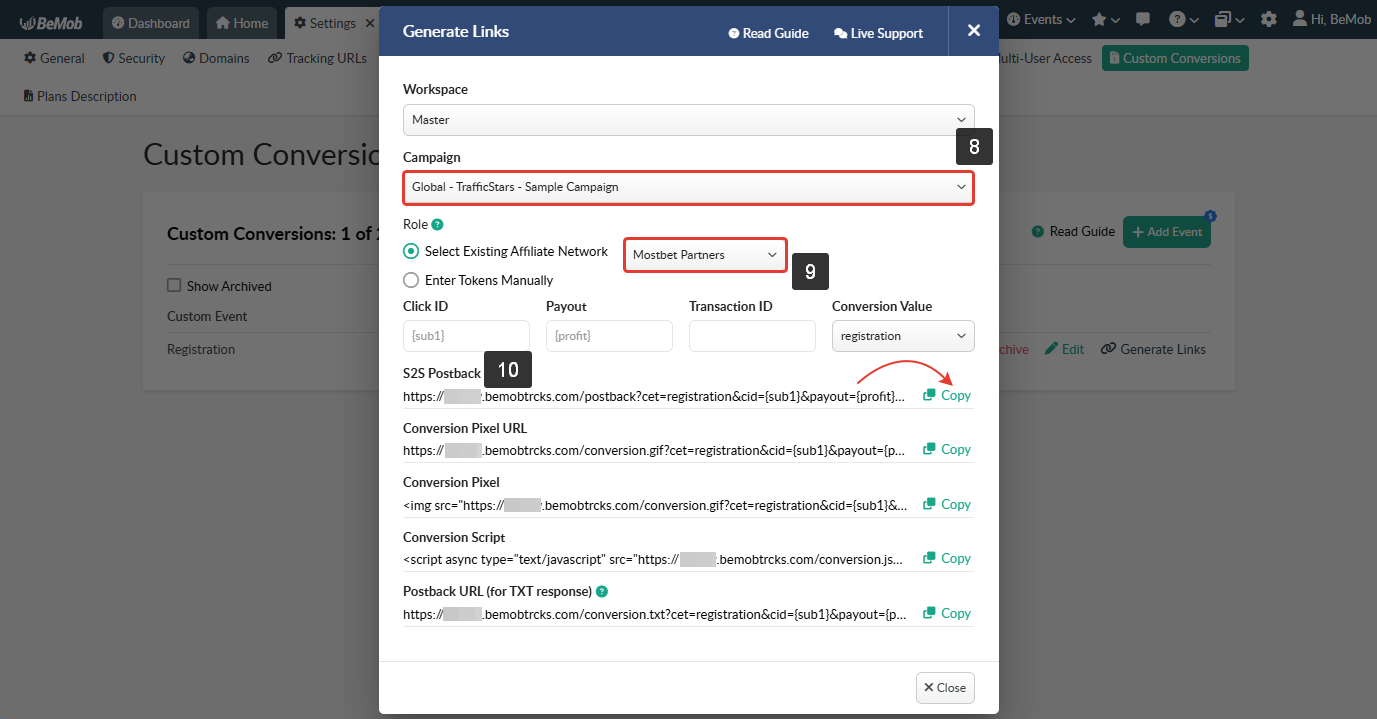Click the chat message icon in header

pyautogui.click(x=1143, y=20)
